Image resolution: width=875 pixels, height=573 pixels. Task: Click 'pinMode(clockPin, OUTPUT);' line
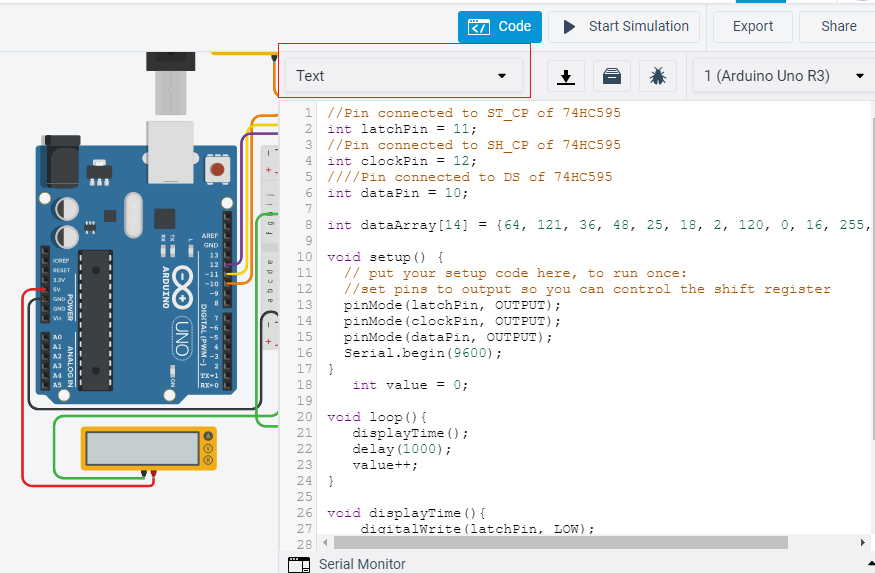[x=452, y=321]
